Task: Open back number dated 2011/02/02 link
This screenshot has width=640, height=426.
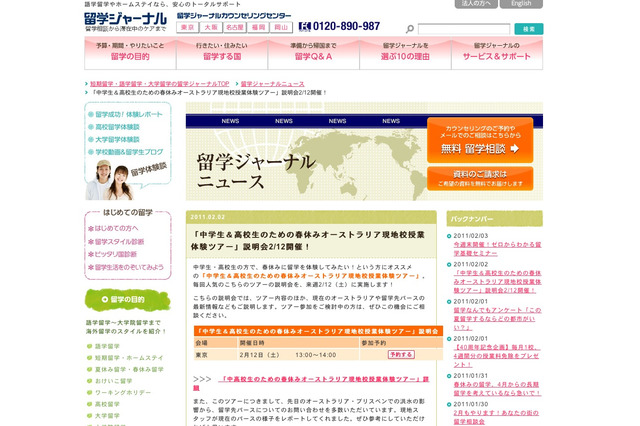Action: [497, 282]
